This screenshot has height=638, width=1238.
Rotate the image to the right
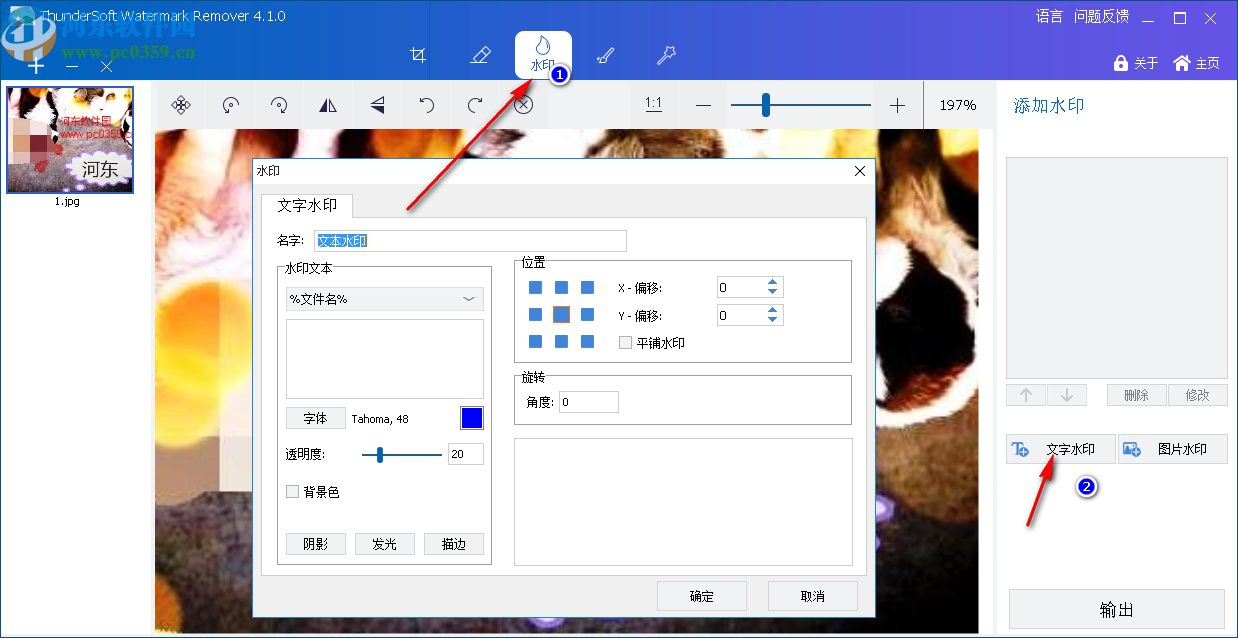coord(278,104)
